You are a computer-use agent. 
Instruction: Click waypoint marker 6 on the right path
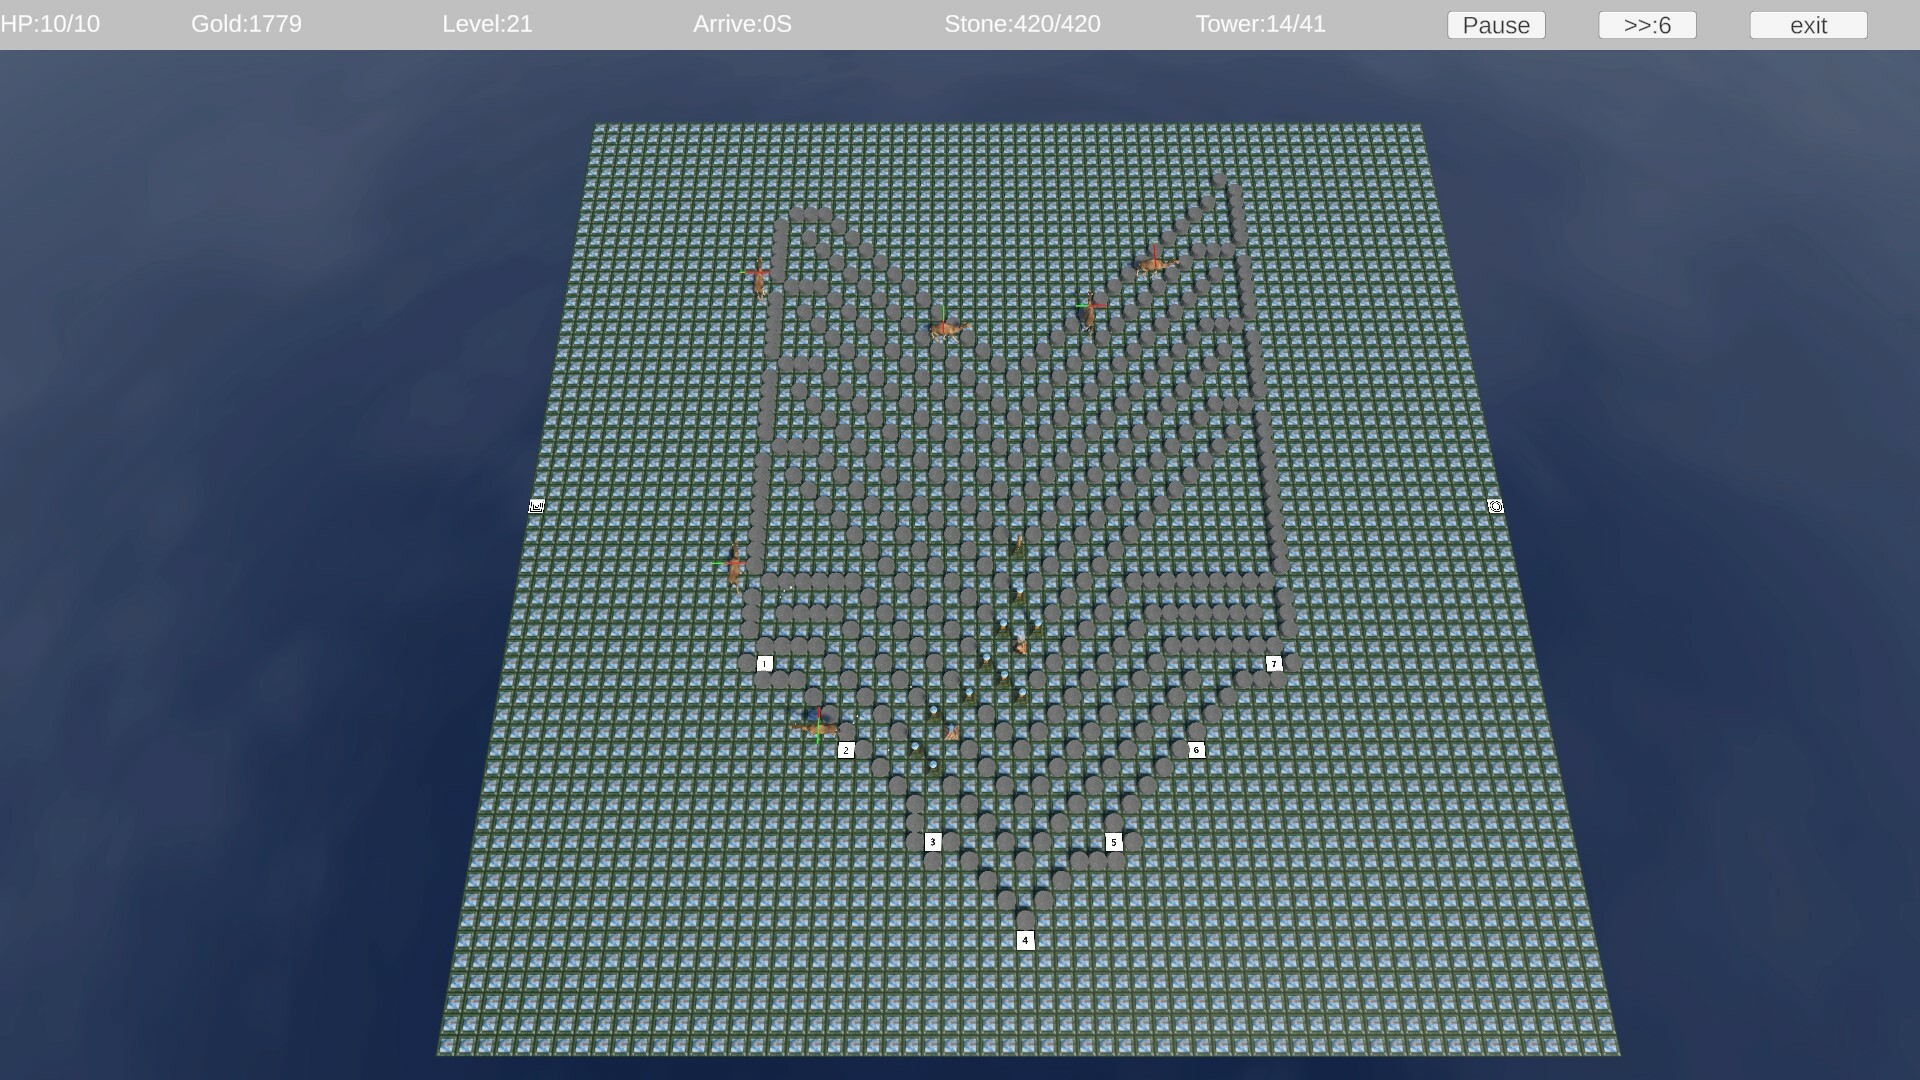1197,749
